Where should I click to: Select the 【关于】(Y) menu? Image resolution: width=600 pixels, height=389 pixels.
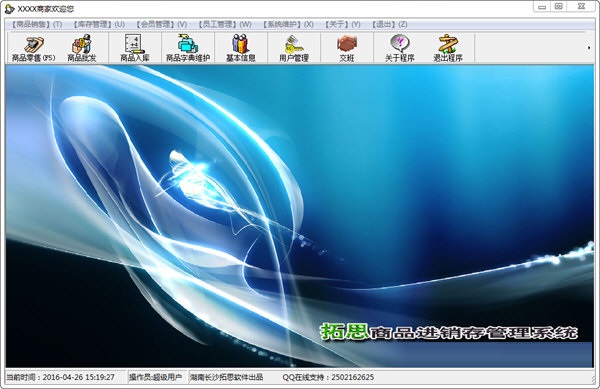click(342, 24)
